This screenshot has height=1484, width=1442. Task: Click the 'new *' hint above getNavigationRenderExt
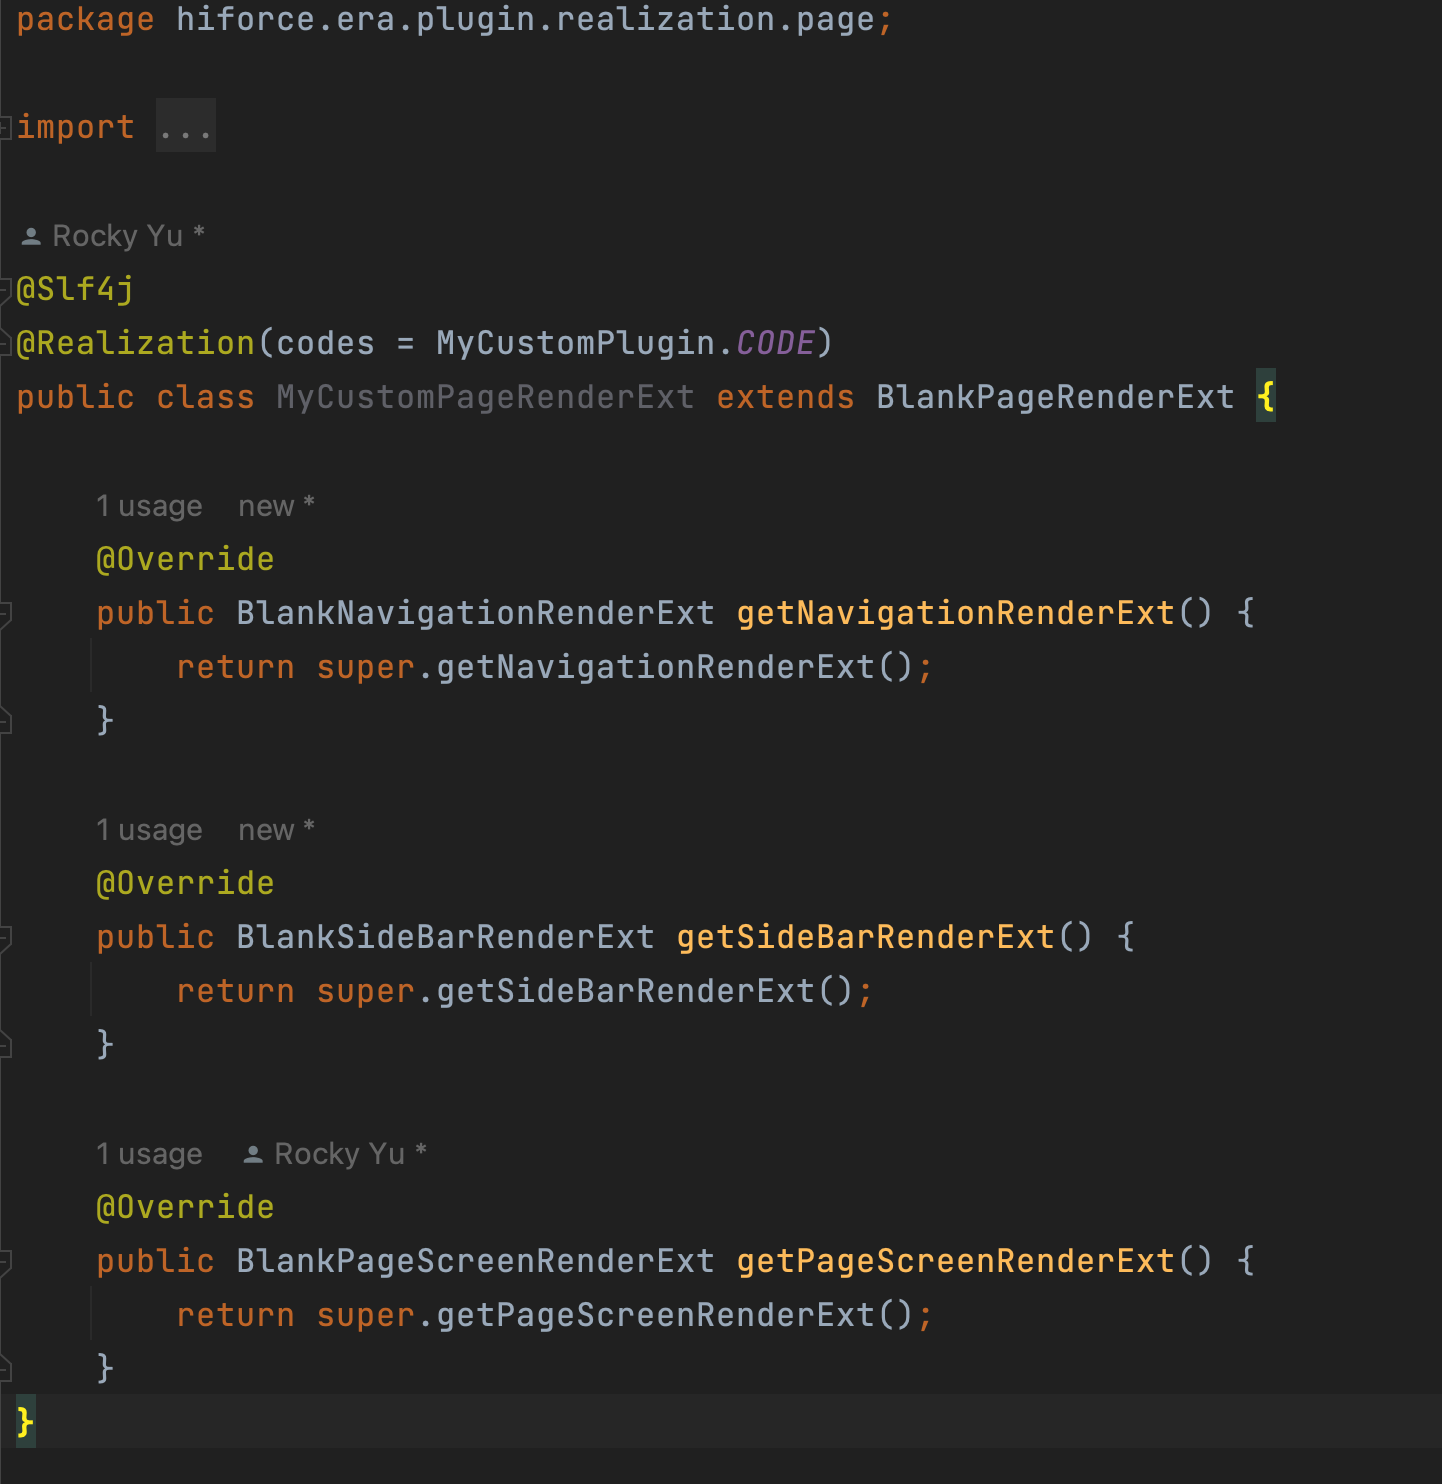[x=276, y=506]
